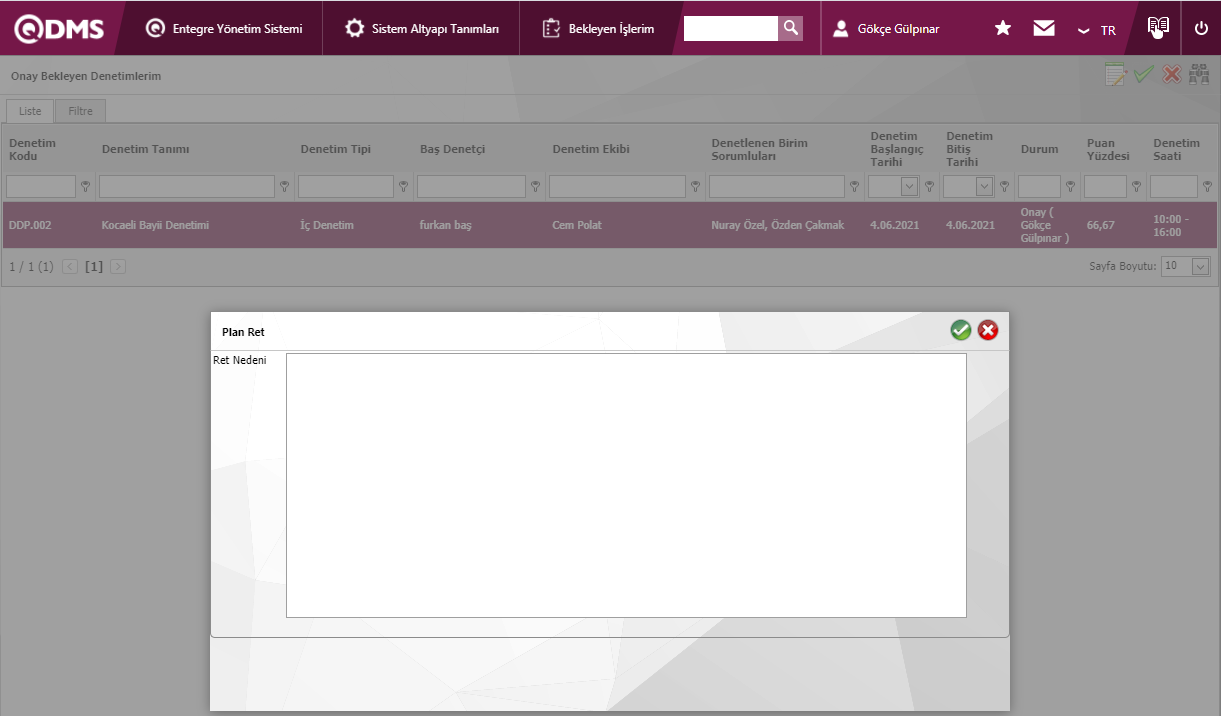
Task: Open favorites via star icon
Action: point(1003,28)
